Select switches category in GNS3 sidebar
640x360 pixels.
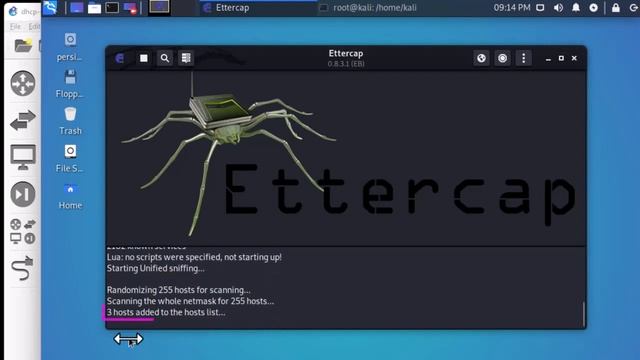click(x=23, y=120)
